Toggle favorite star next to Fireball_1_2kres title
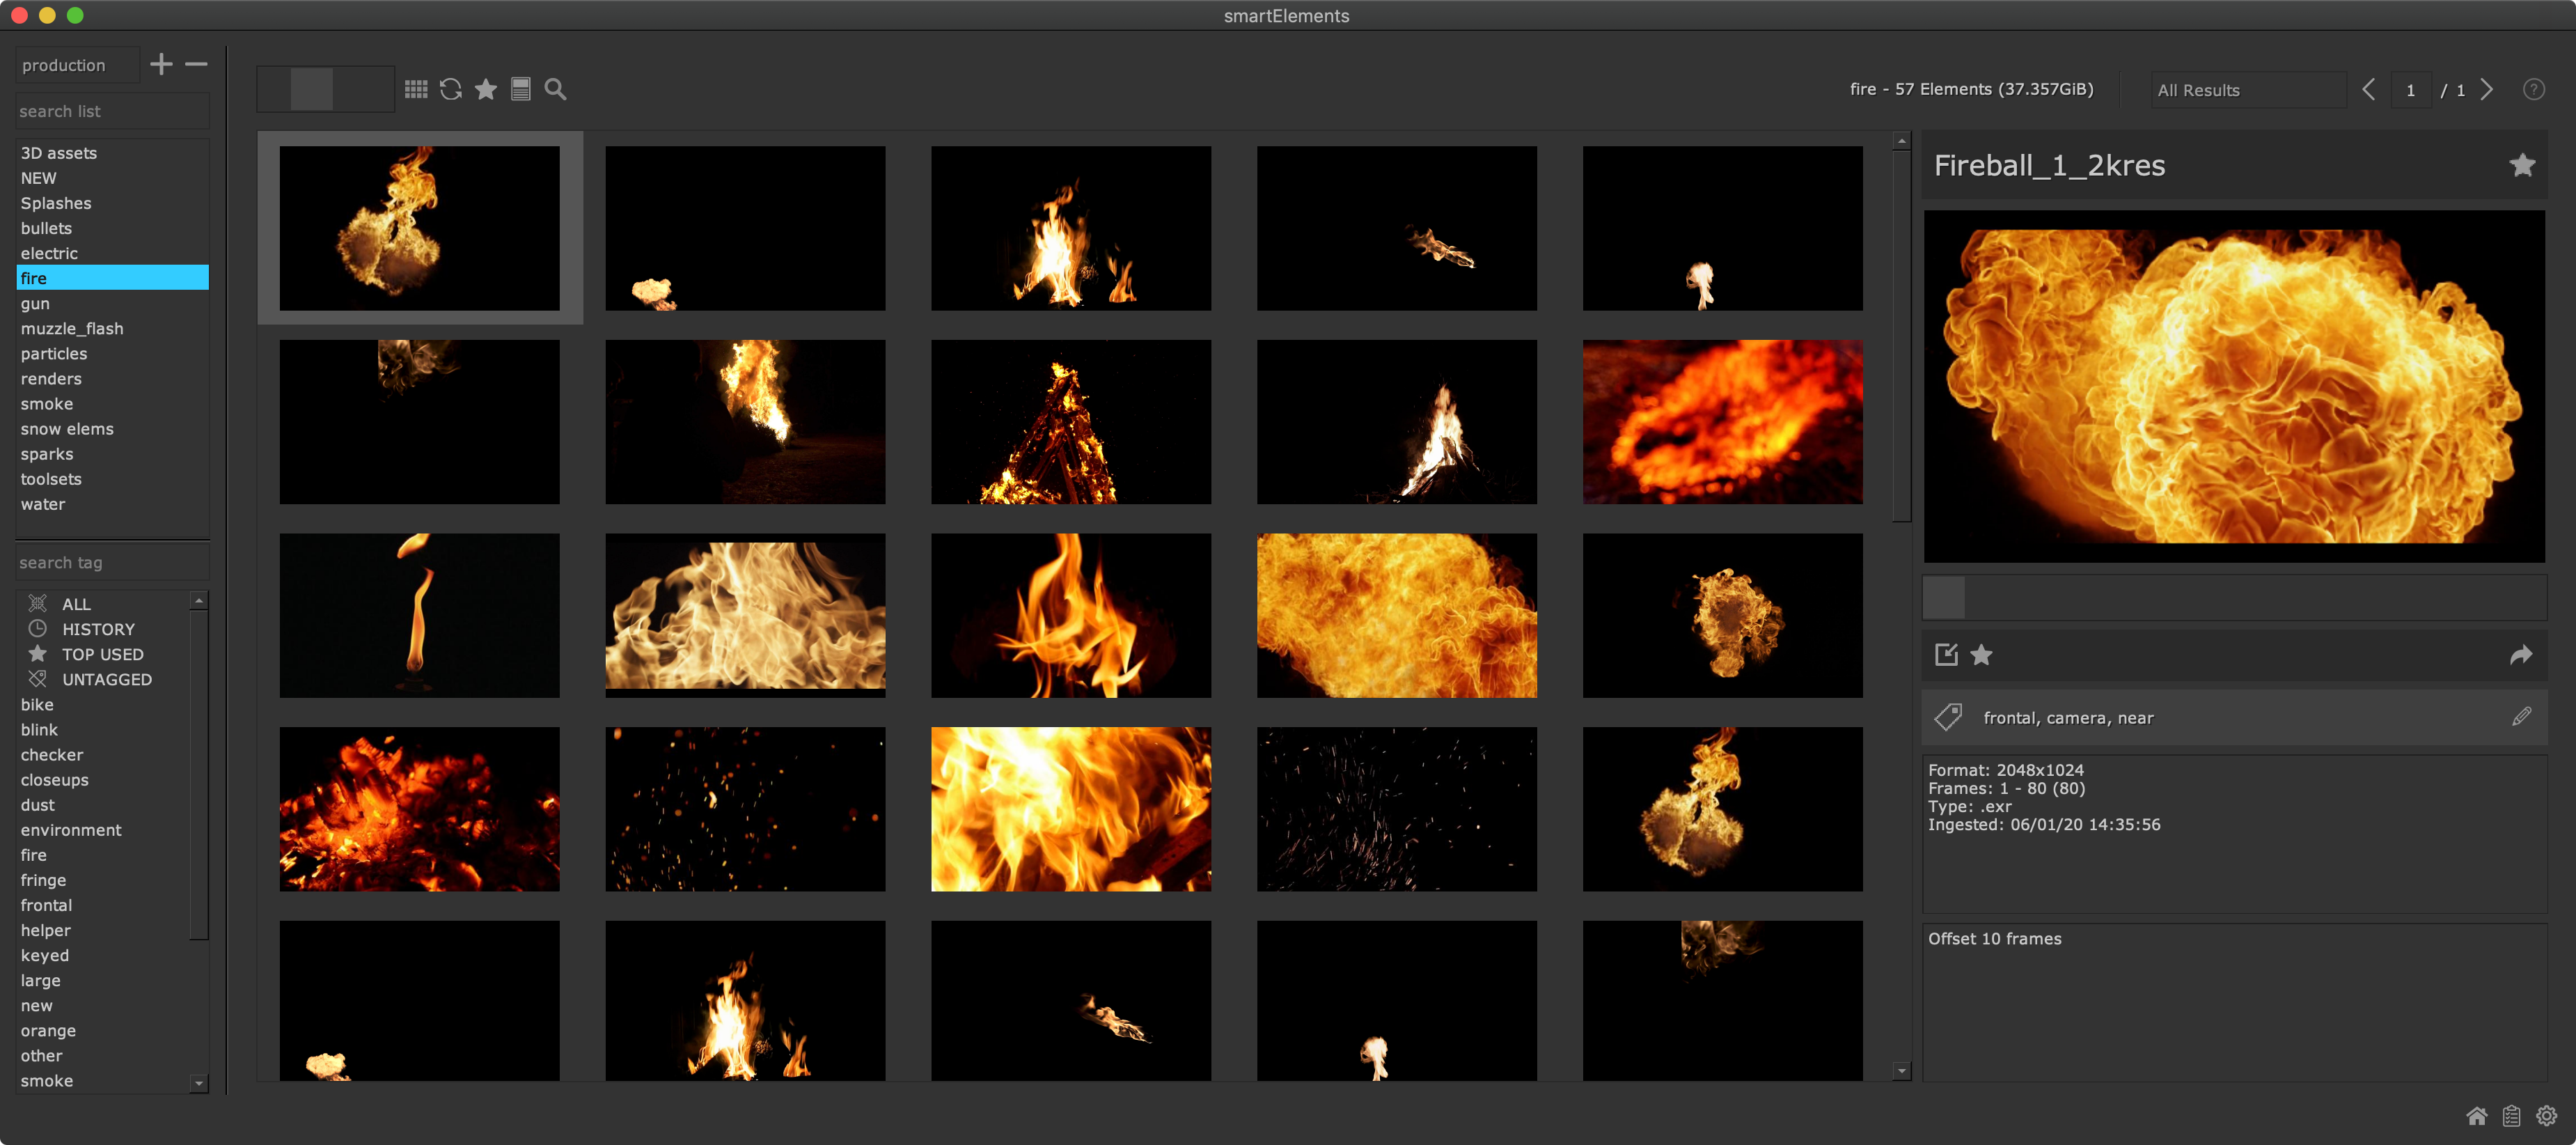Viewport: 2576px width, 1145px height. (2522, 165)
